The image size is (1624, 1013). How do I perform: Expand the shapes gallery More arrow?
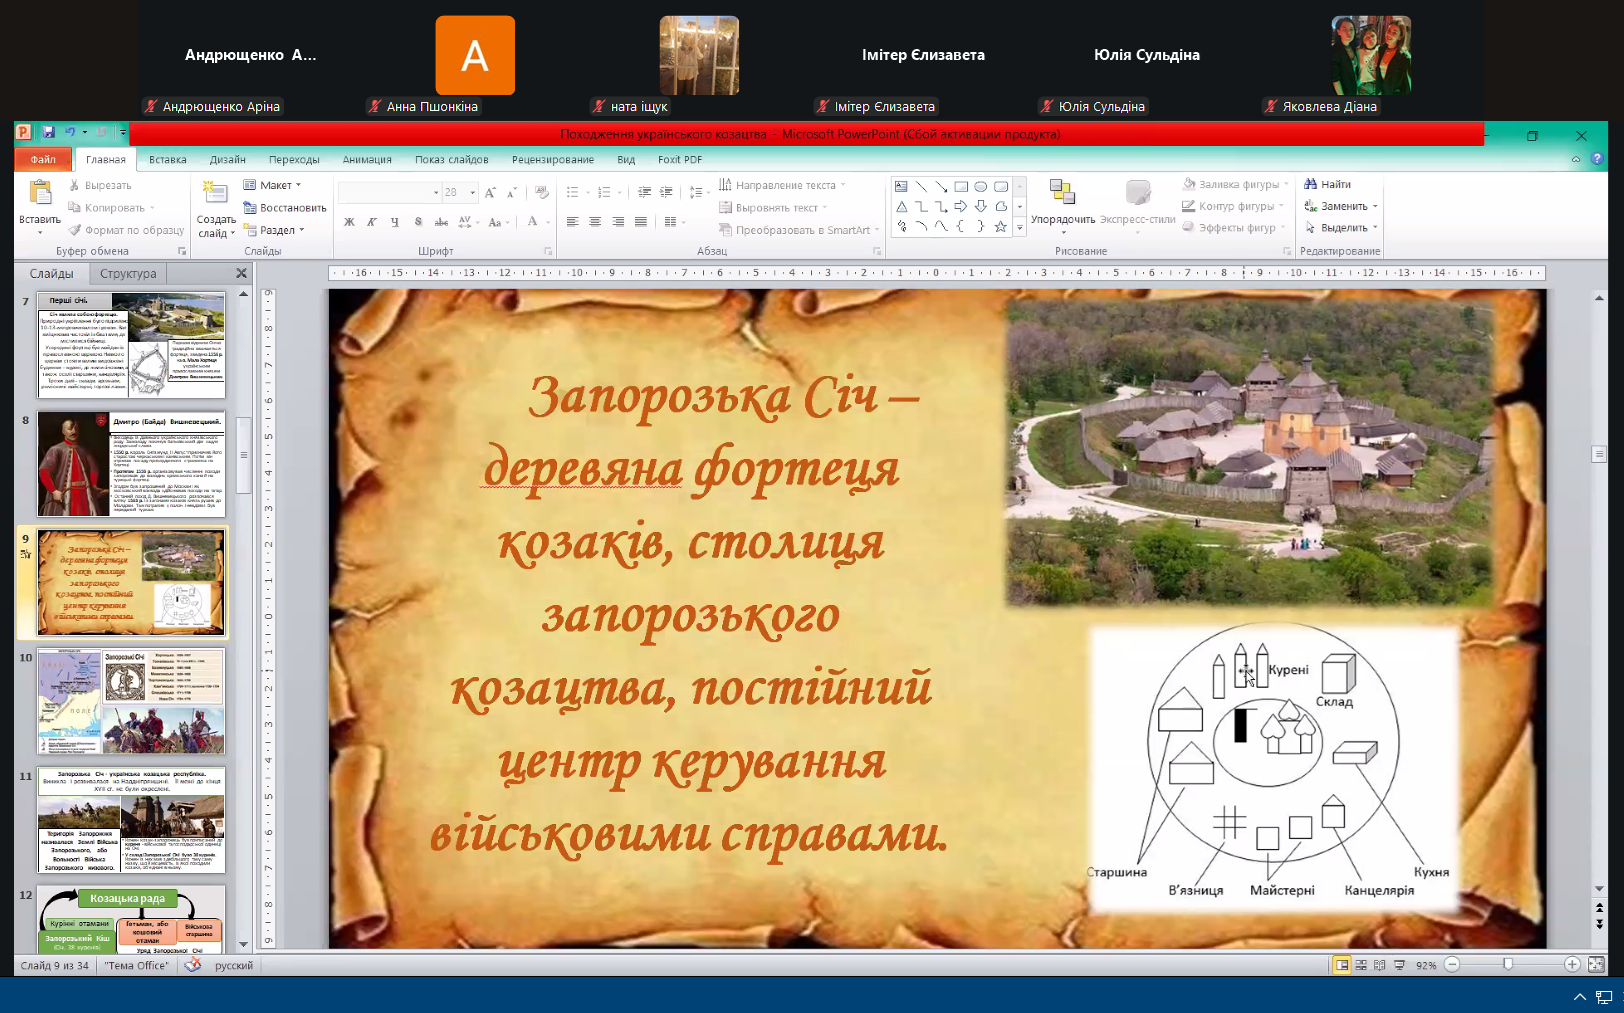tap(1020, 228)
